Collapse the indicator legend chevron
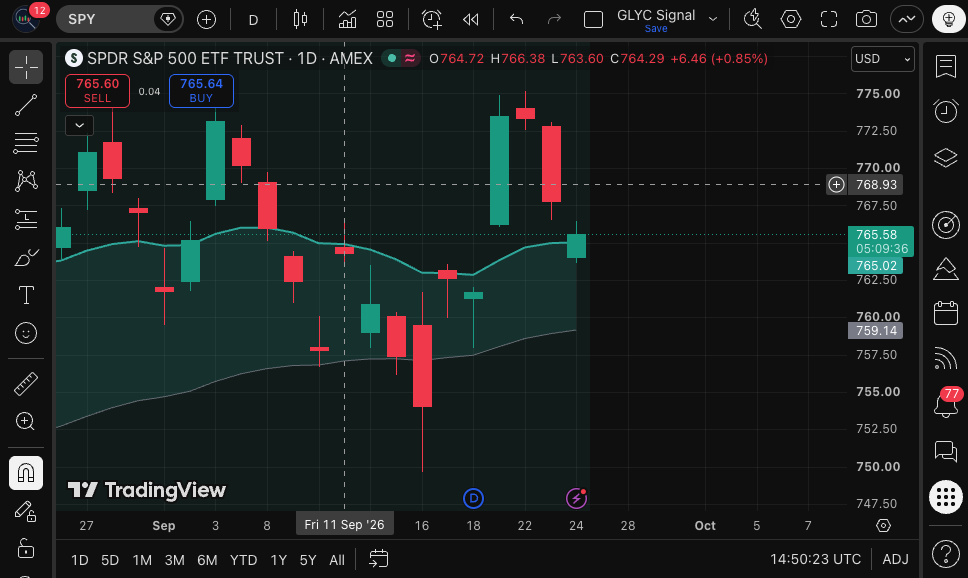The image size is (968, 578). (x=80, y=125)
